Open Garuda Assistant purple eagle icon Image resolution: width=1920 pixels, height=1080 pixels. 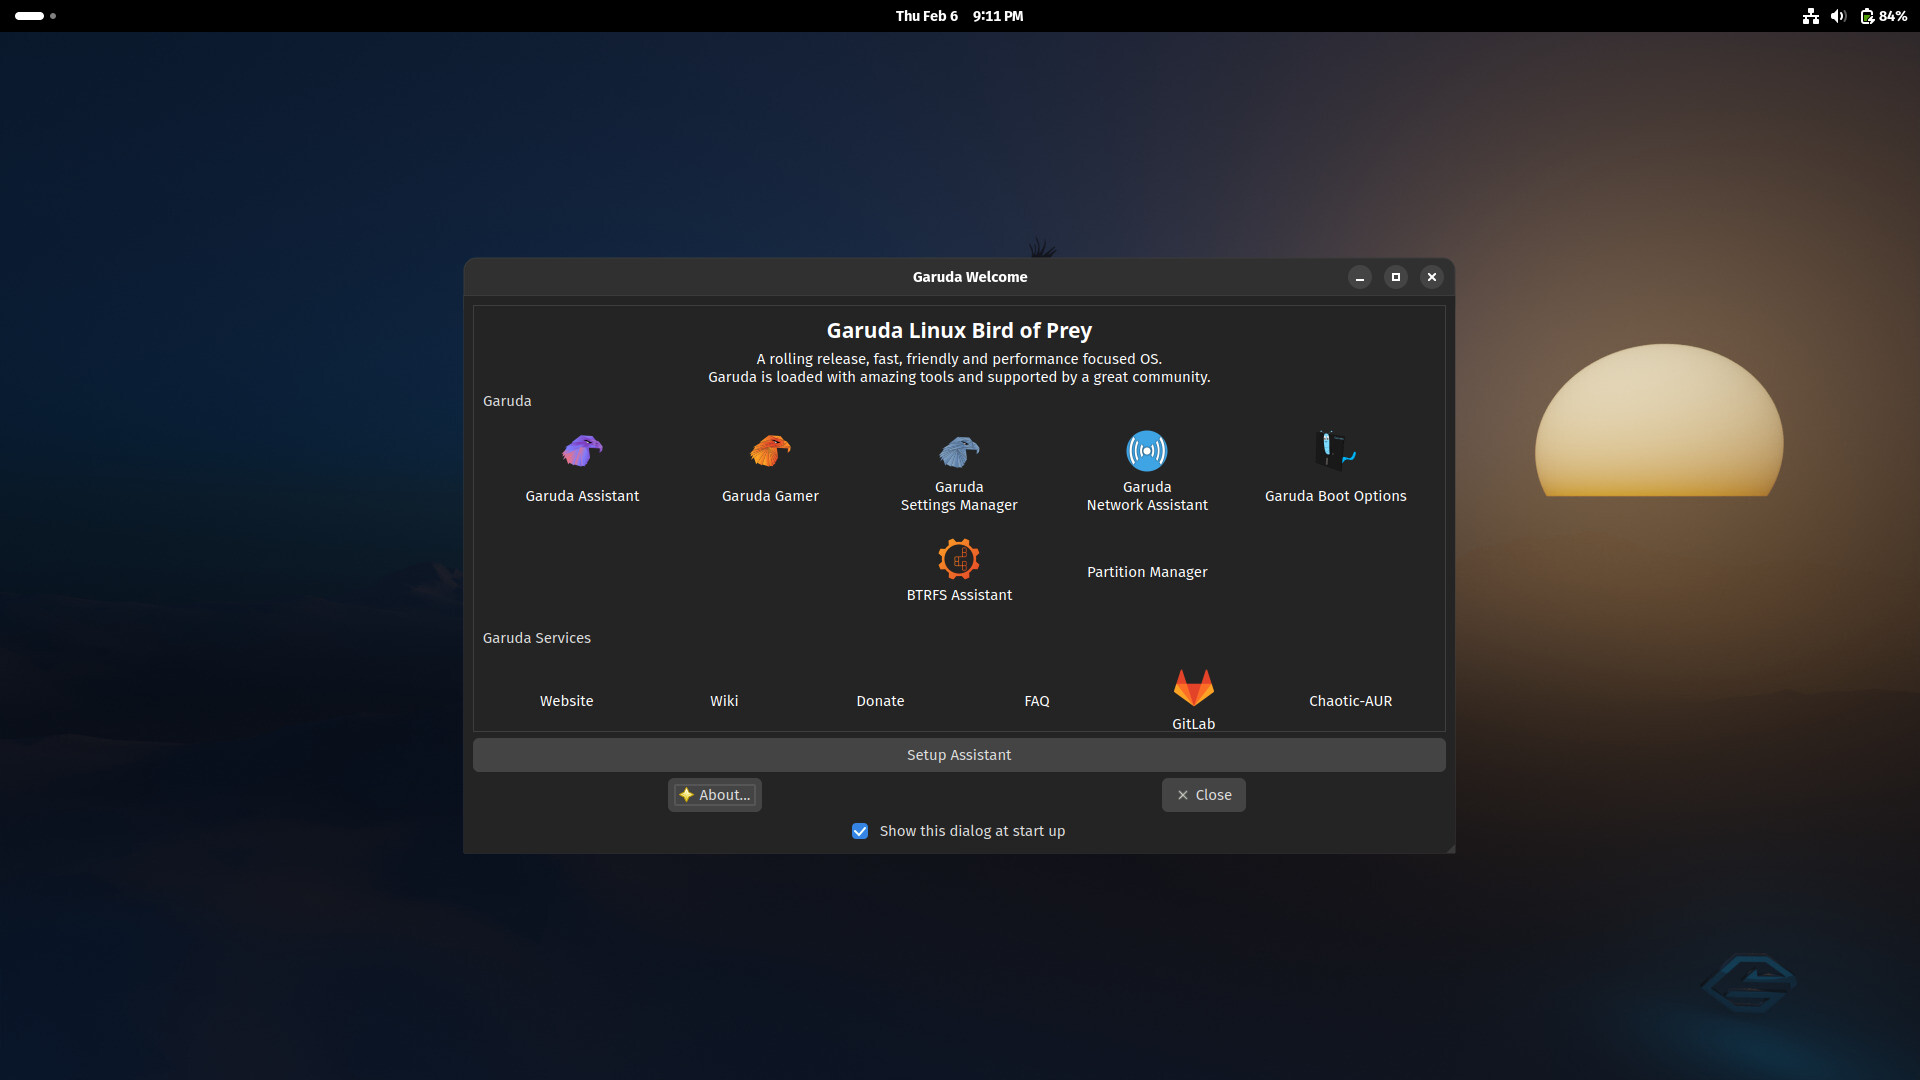click(x=582, y=451)
